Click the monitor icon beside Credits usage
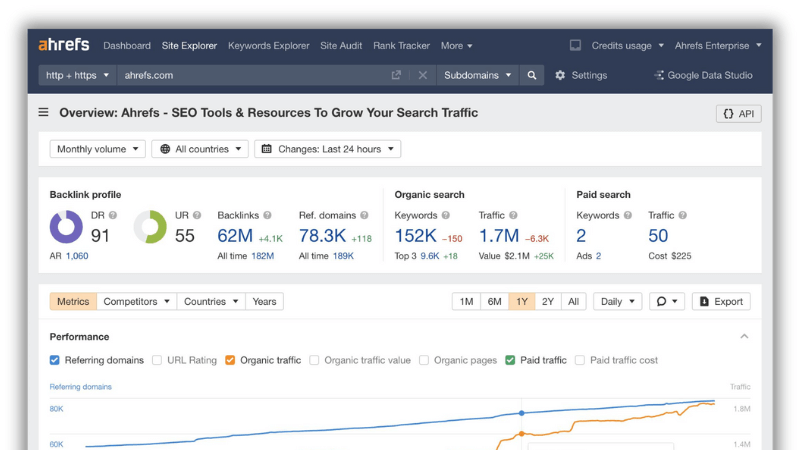This screenshot has width=800, height=450. (575, 45)
